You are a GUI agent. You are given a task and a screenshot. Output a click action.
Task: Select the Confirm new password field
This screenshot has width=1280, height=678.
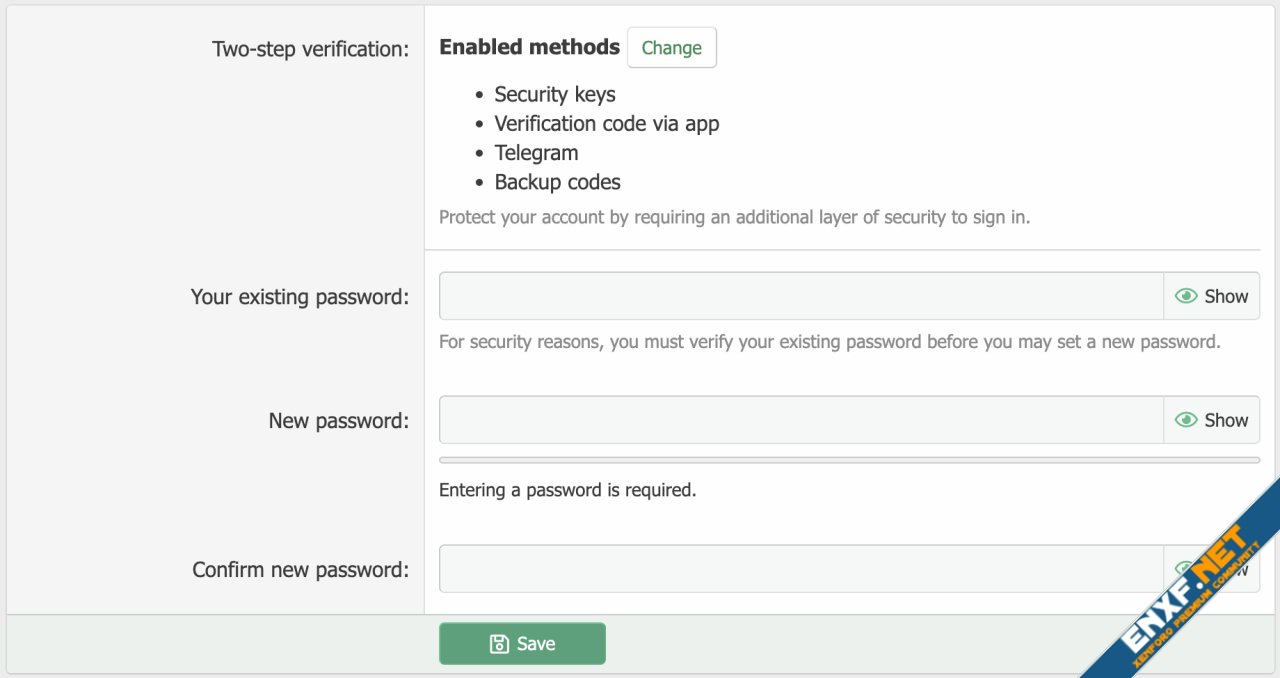(x=800, y=569)
